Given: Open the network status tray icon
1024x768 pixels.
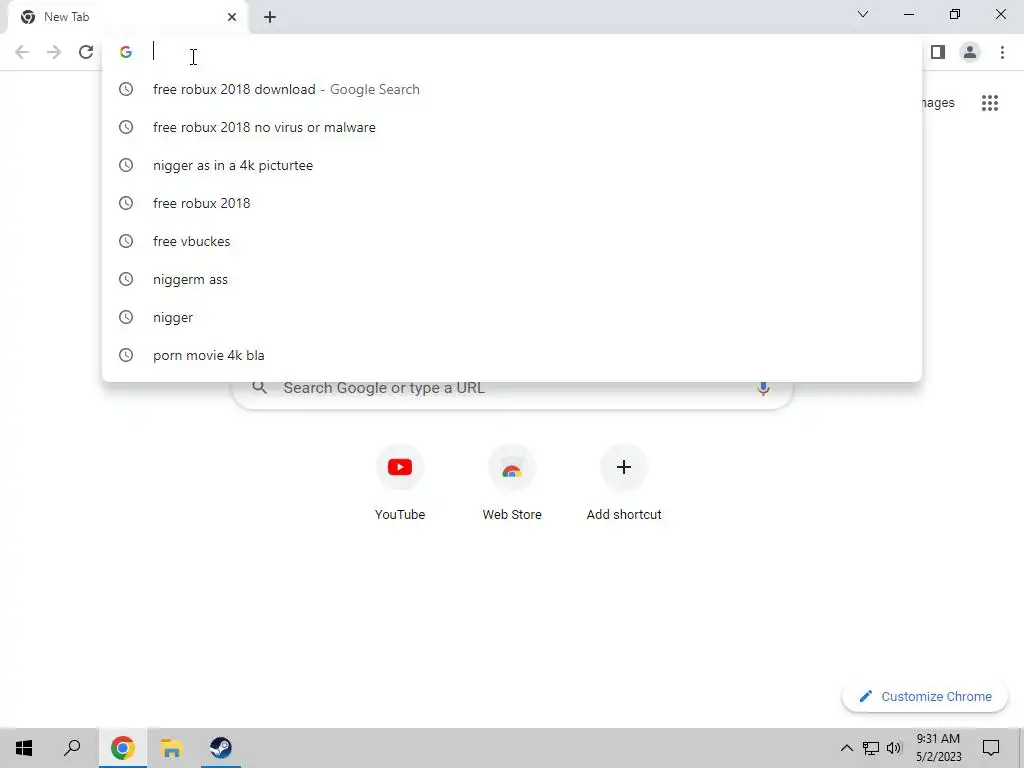Looking at the screenshot, I should click(x=871, y=748).
